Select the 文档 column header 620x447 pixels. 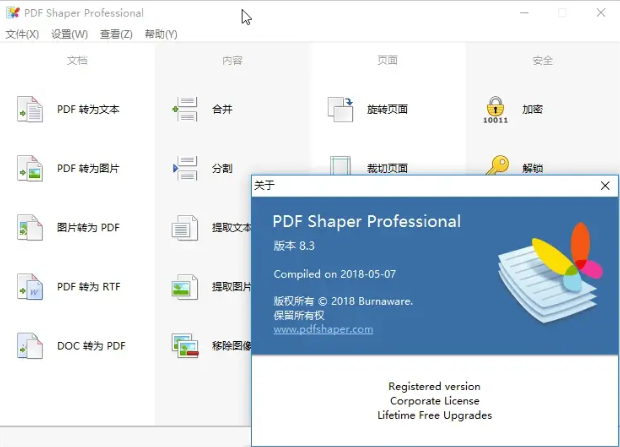click(77, 60)
